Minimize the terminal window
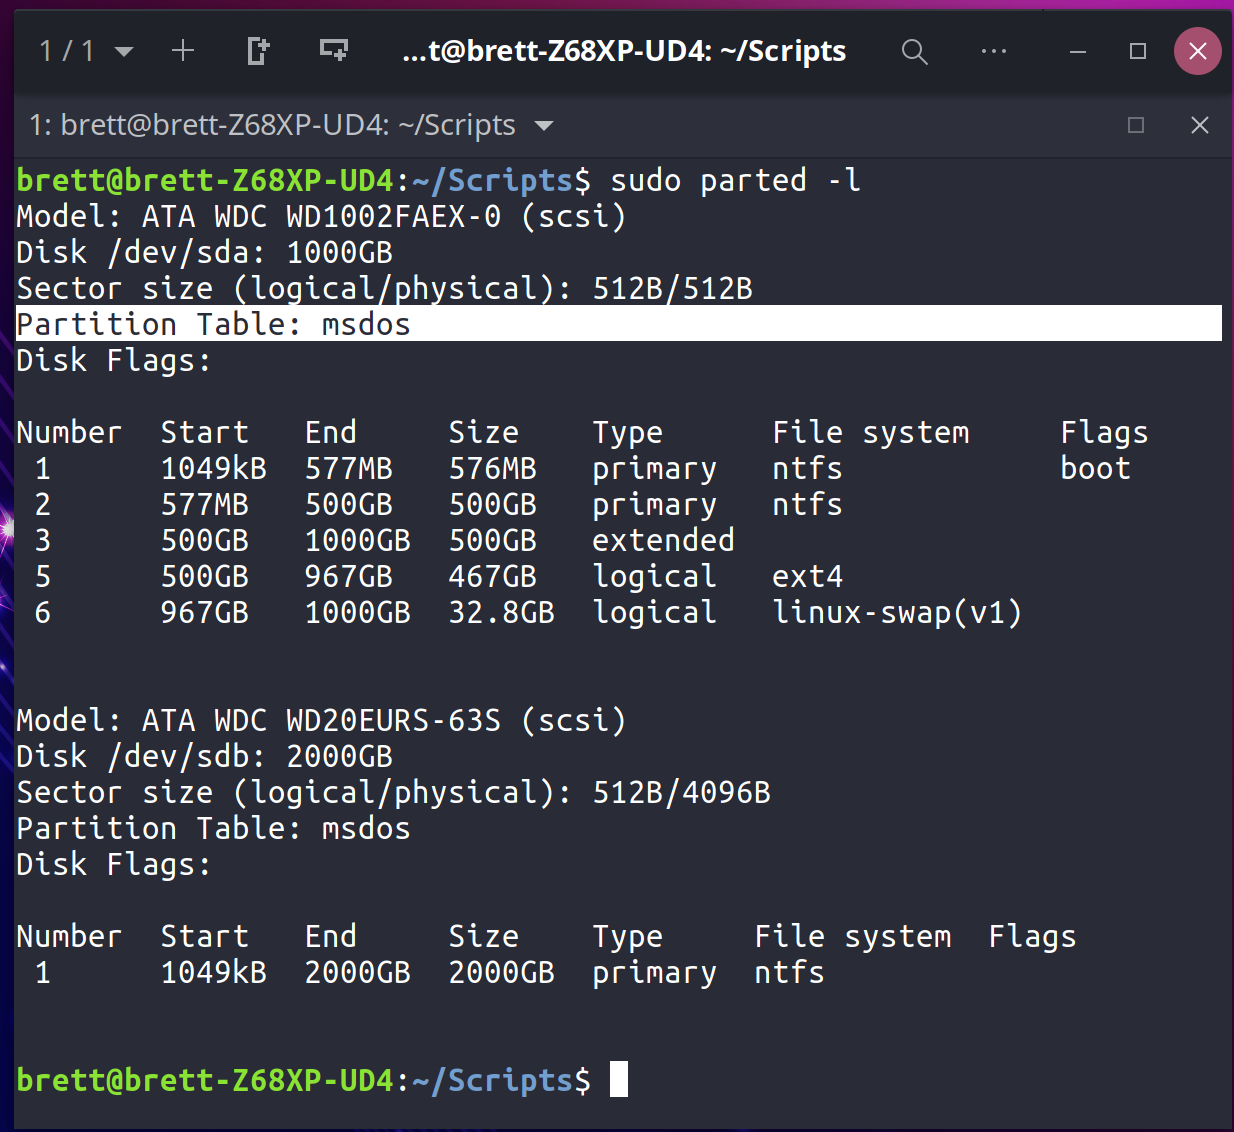 pos(1078,51)
